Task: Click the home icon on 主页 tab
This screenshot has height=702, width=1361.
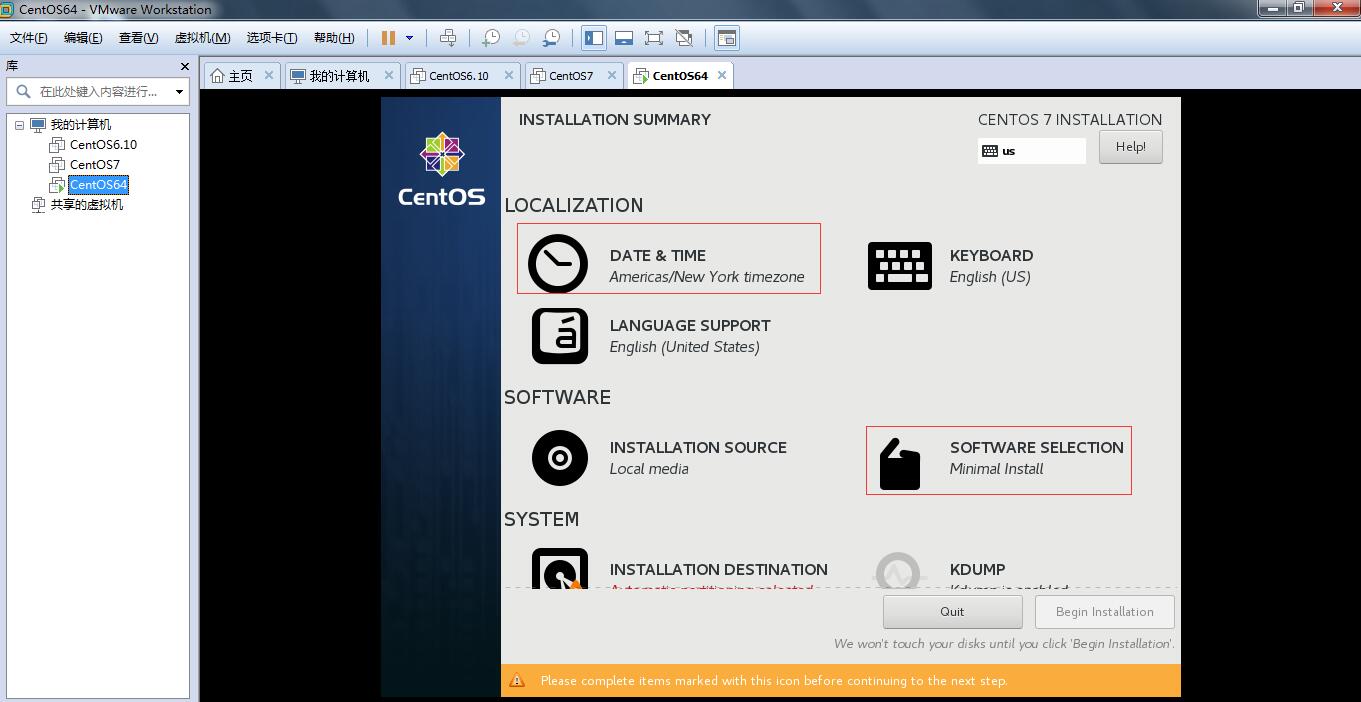Action: pyautogui.click(x=217, y=76)
